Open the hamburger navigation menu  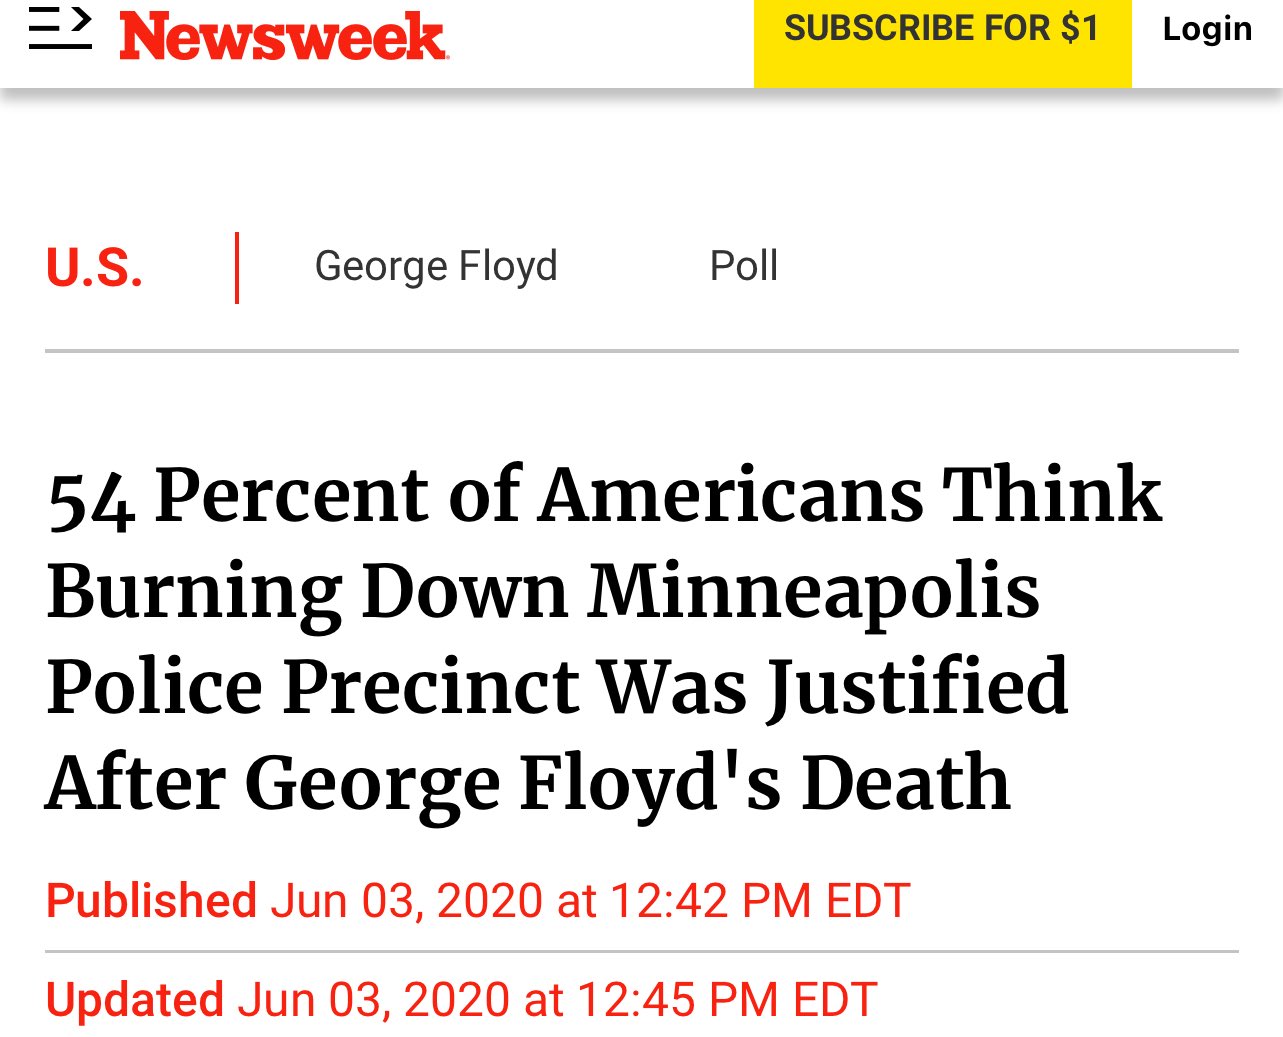[60, 29]
